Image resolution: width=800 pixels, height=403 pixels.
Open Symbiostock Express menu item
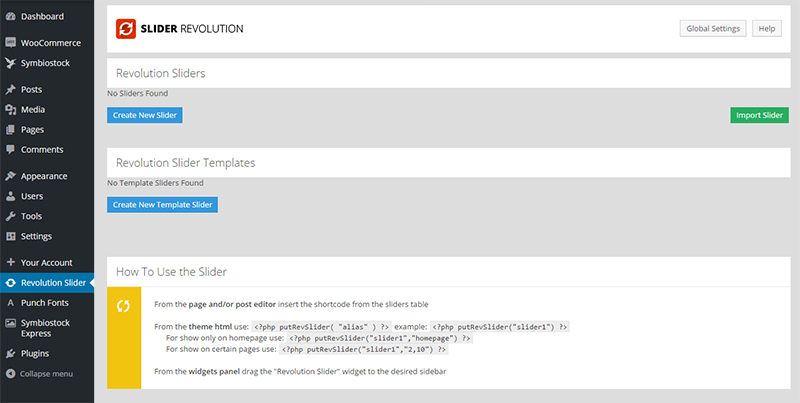47,328
